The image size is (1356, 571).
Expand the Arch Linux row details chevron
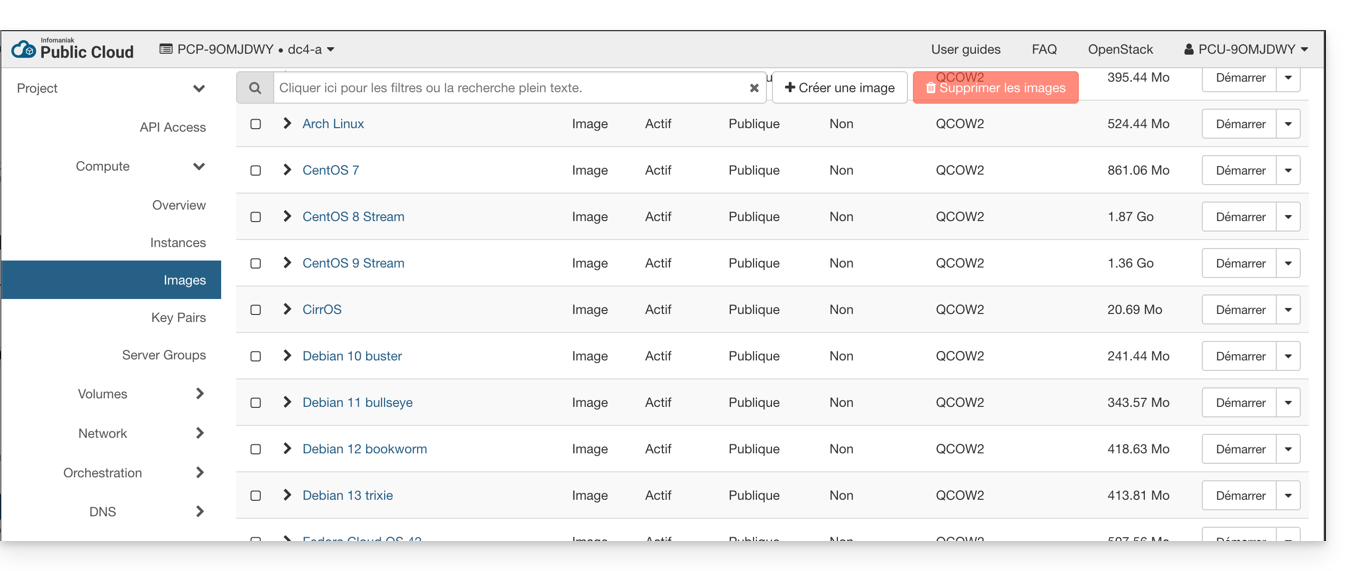287,124
